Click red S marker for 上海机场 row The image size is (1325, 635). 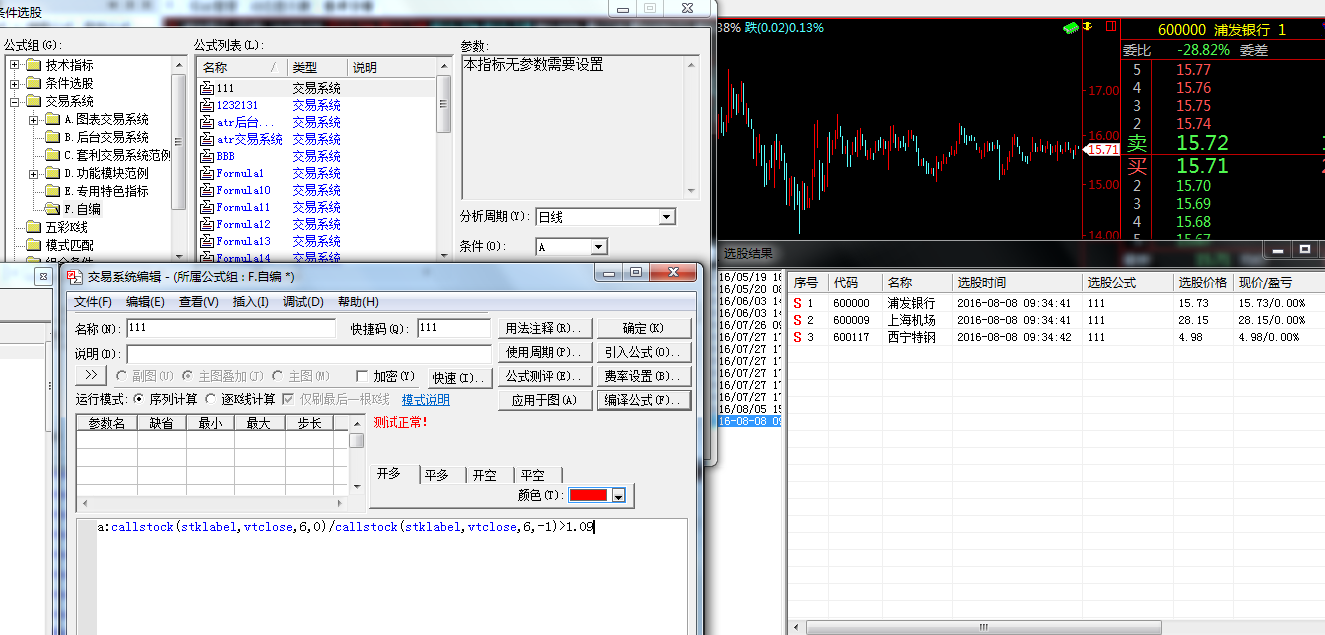[x=797, y=320]
